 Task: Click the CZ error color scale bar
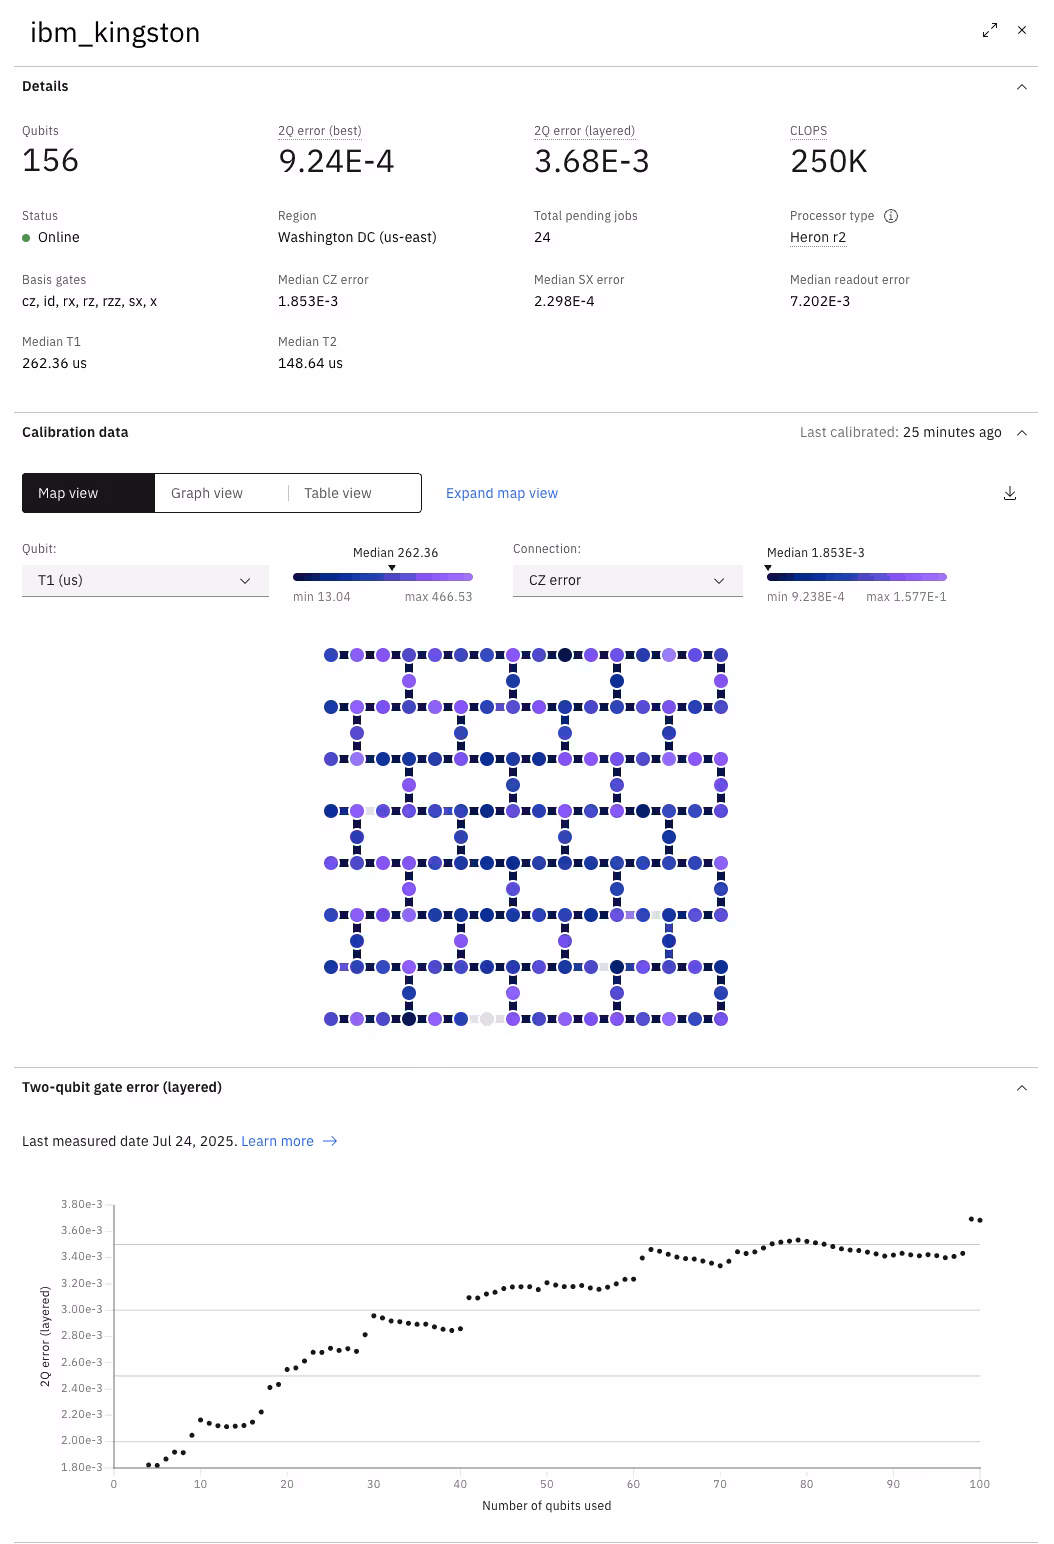857,577
